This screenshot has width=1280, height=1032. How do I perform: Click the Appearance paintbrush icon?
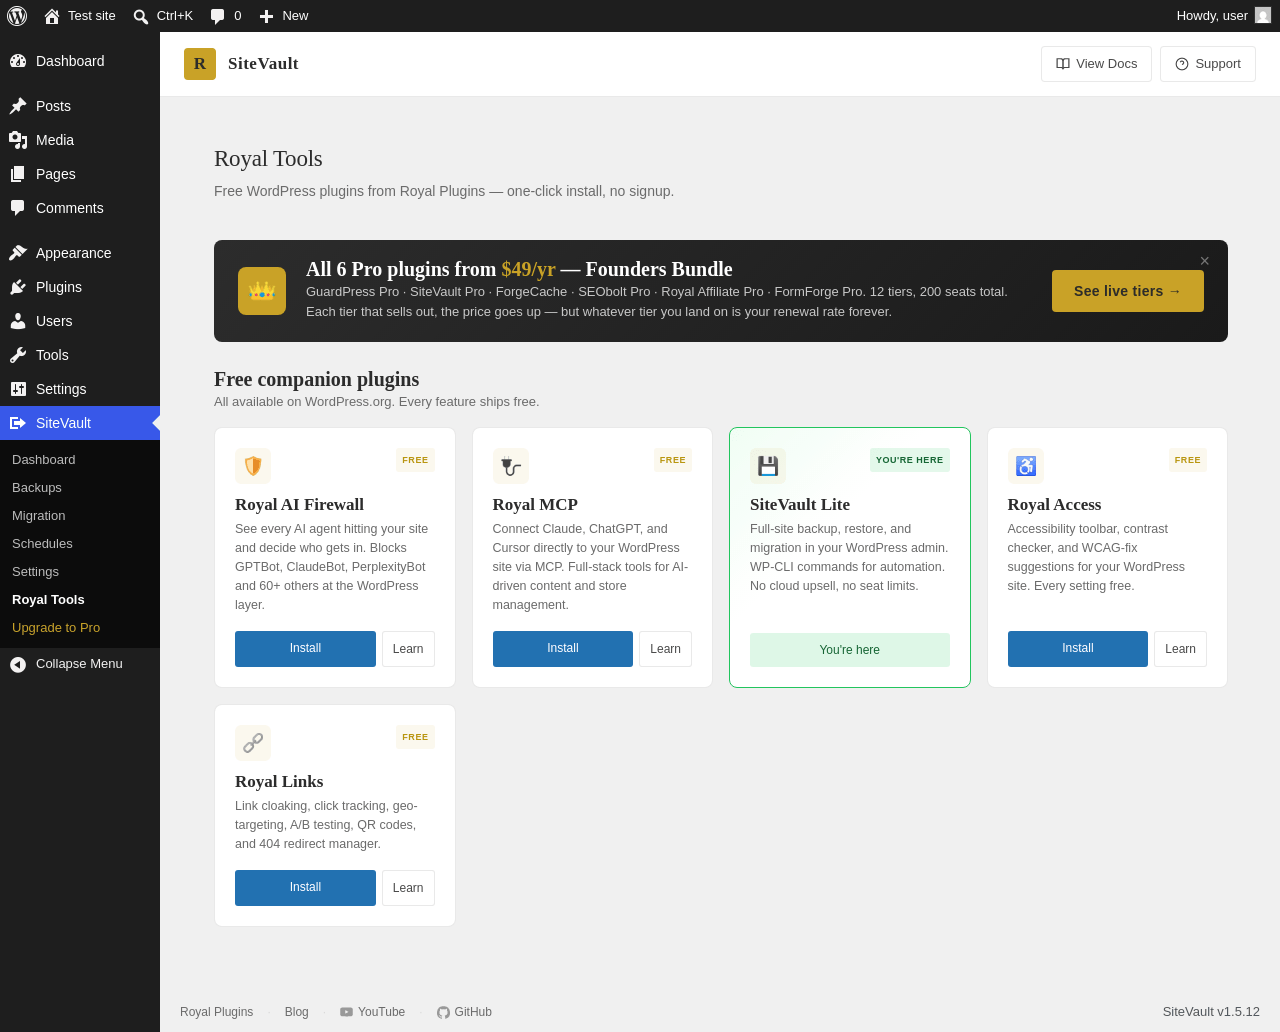(18, 253)
